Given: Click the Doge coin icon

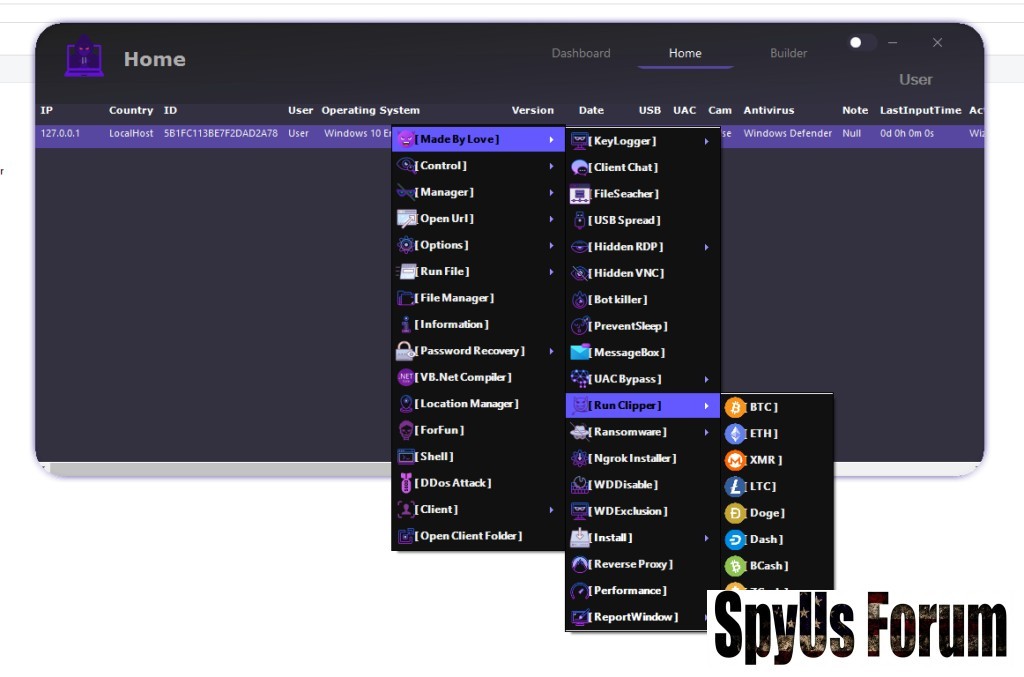Looking at the screenshot, I should click(x=736, y=513).
